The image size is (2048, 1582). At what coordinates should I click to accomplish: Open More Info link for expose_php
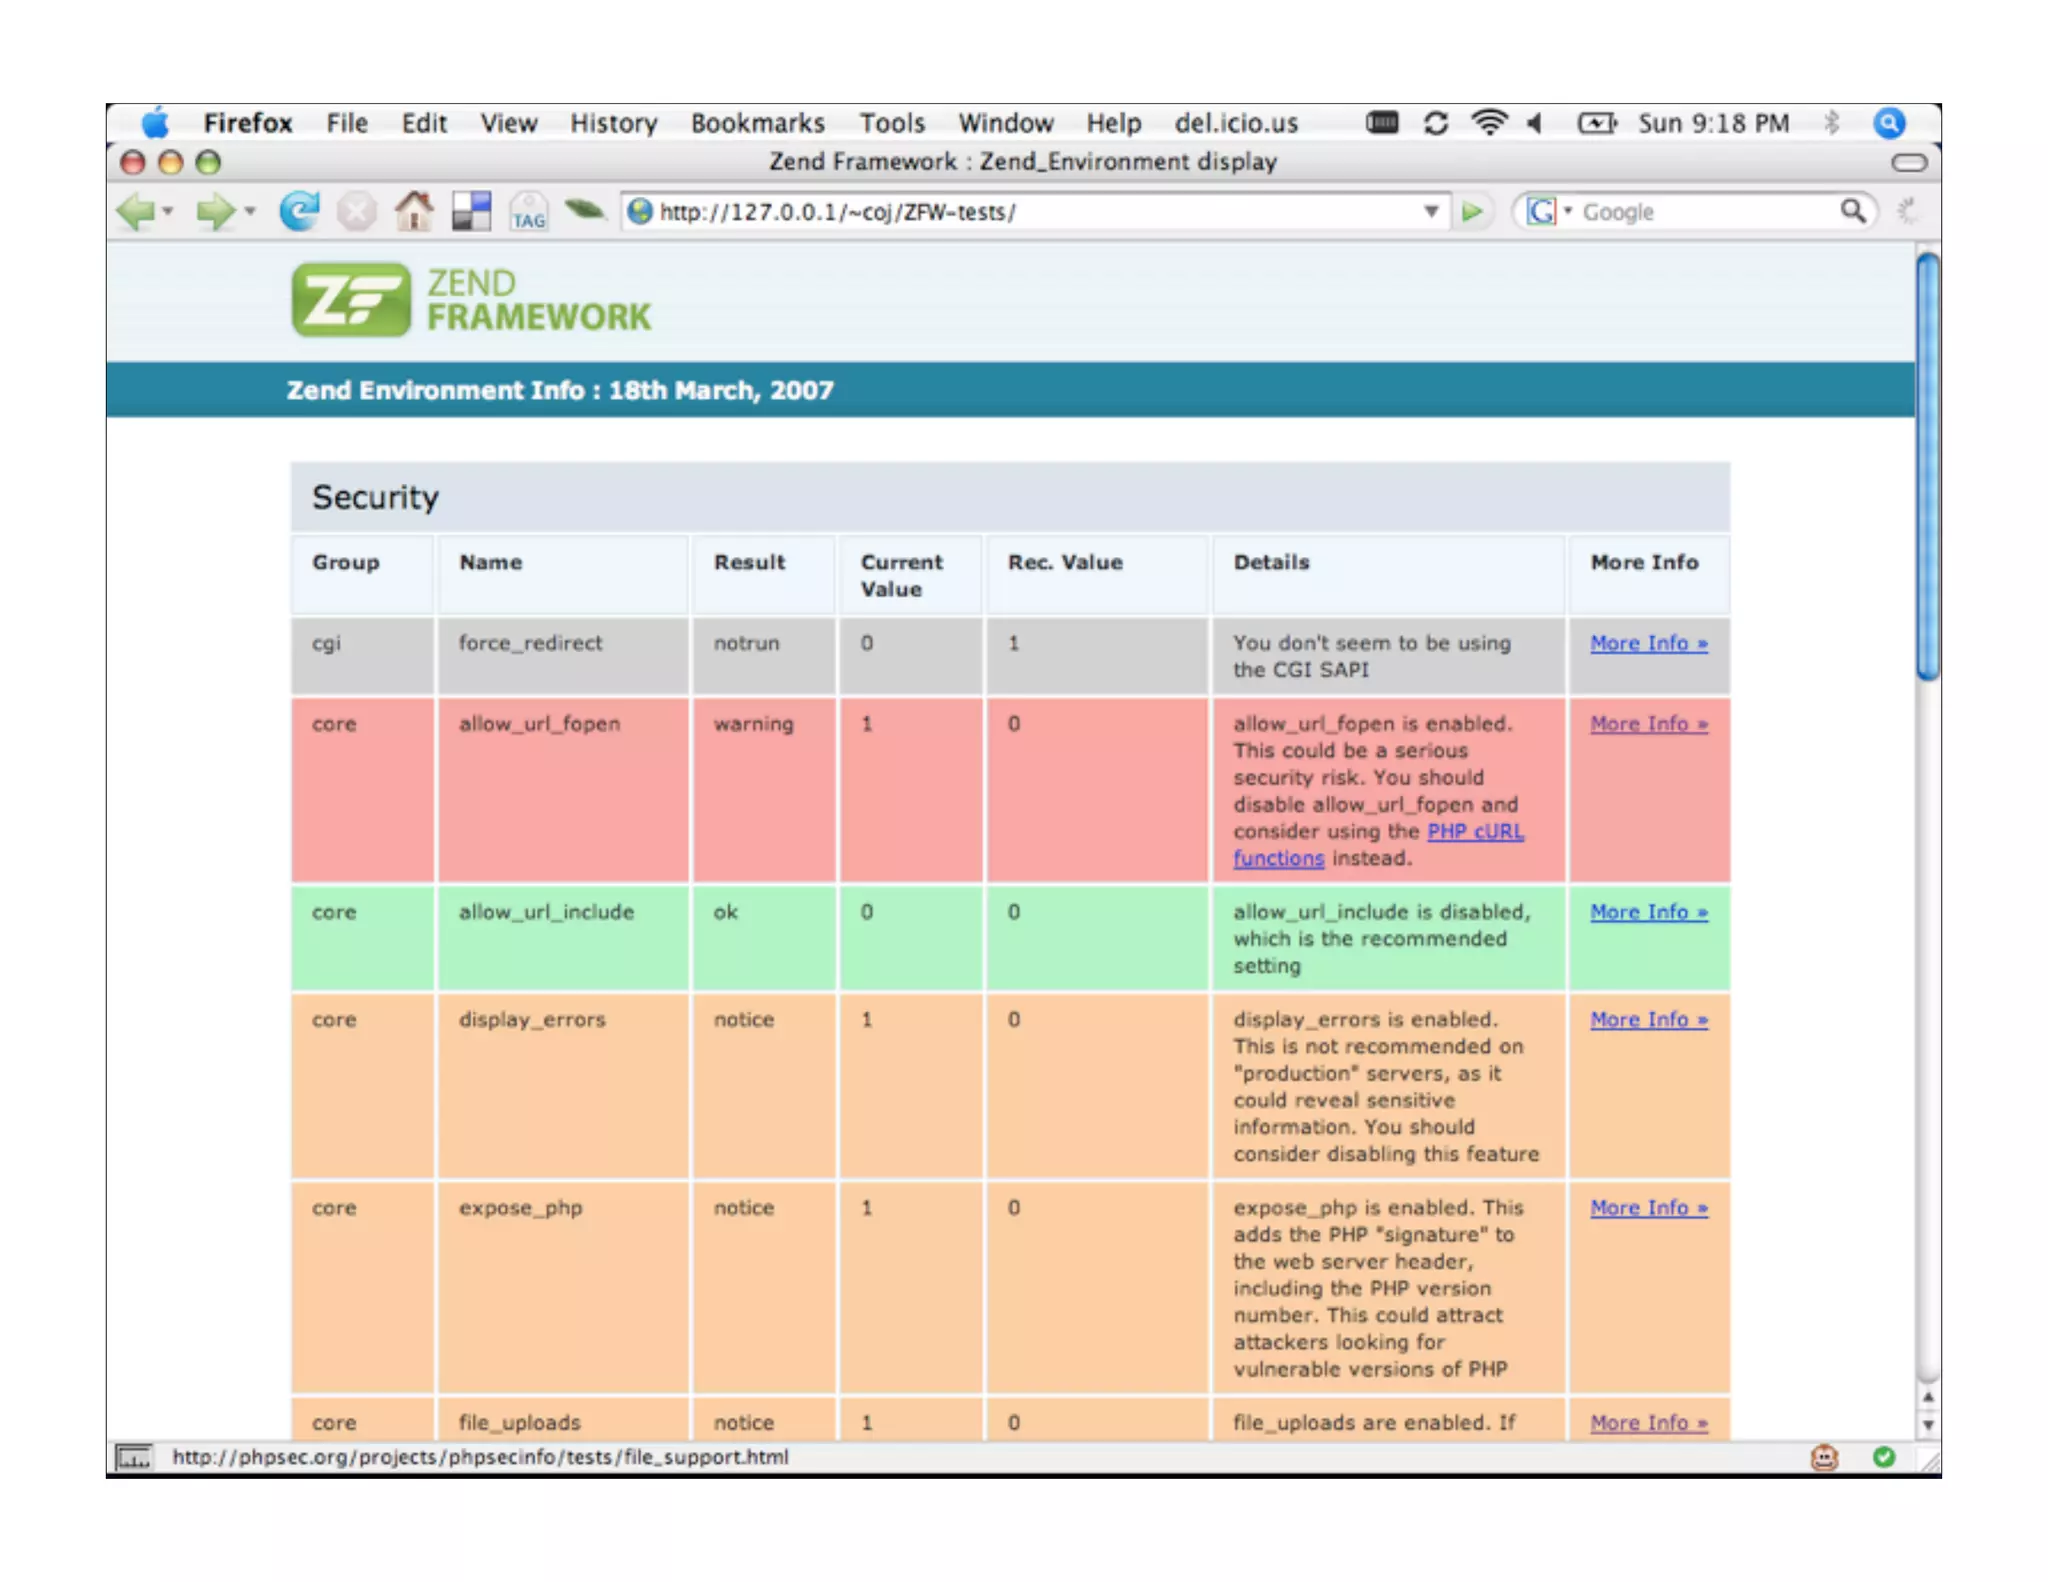tap(1648, 1208)
